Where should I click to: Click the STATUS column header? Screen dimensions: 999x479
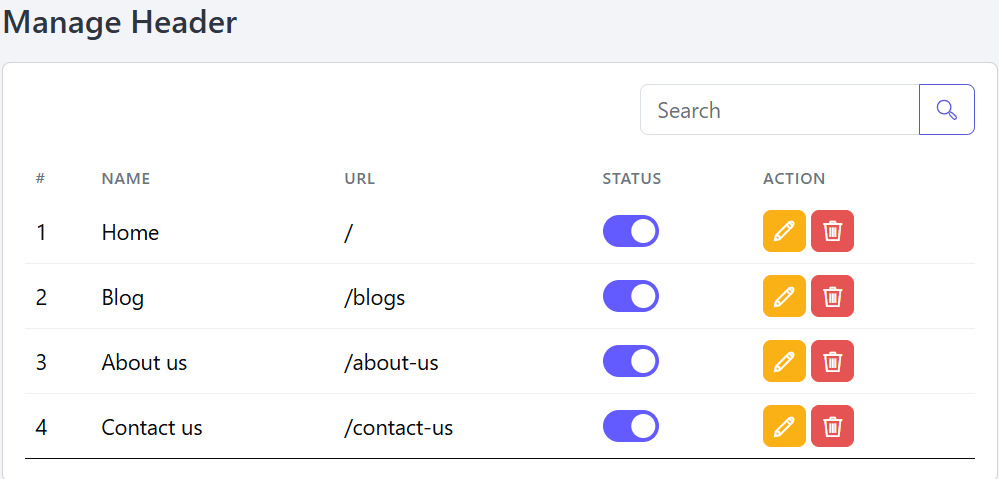click(632, 179)
